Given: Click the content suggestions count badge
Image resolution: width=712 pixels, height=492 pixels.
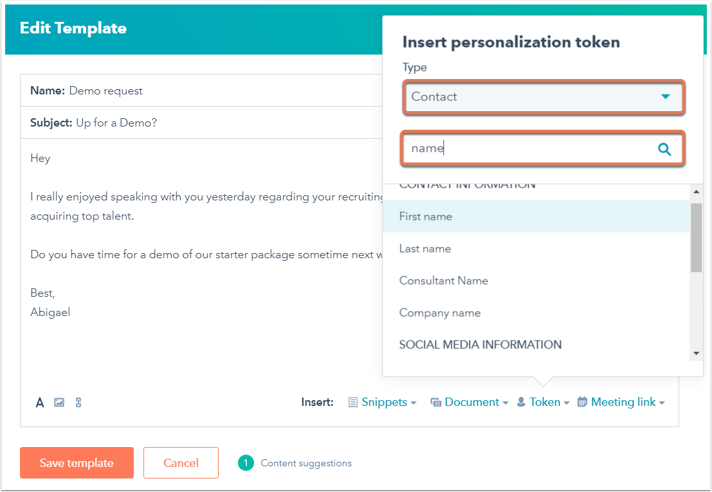Looking at the screenshot, I should pyautogui.click(x=246, y=463).
